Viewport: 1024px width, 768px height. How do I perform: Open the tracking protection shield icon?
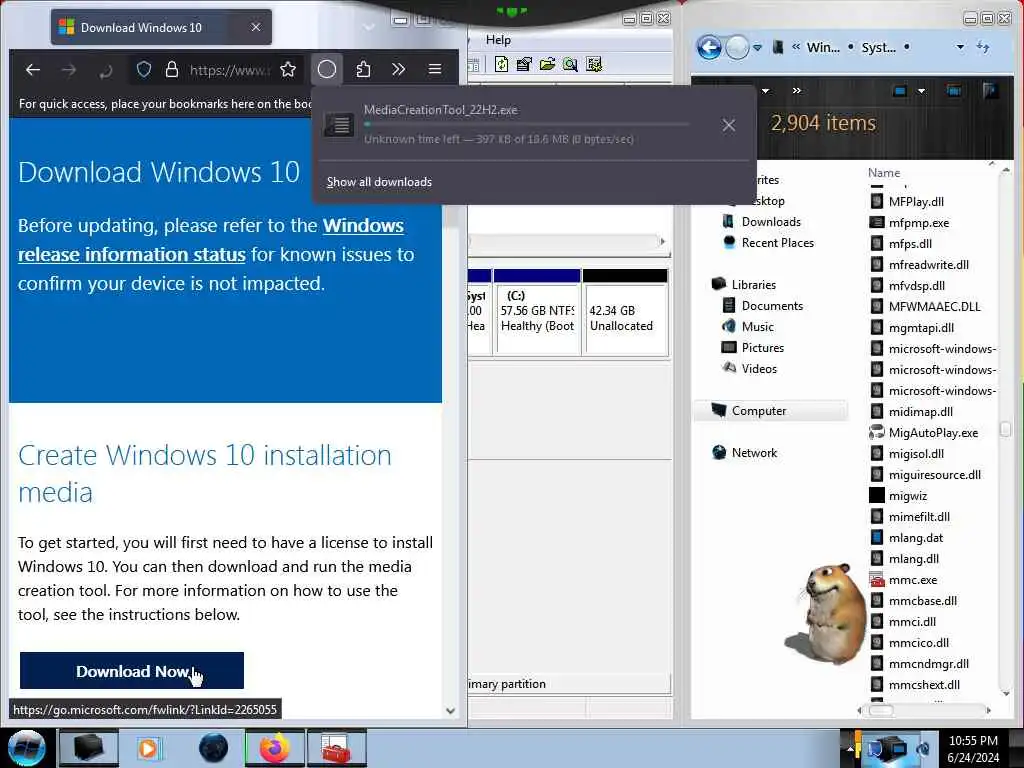click(x=144, y=69)
